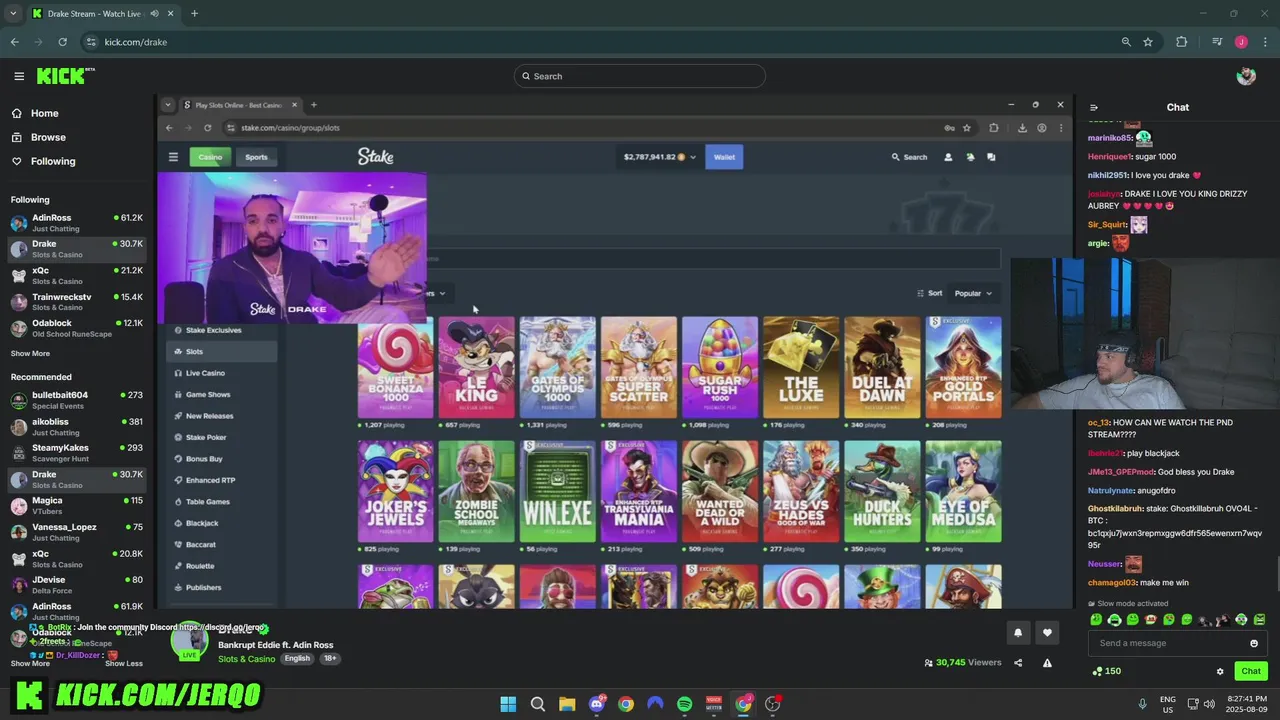Open the Zombie School Megaways thumbnail

(477, 491)
